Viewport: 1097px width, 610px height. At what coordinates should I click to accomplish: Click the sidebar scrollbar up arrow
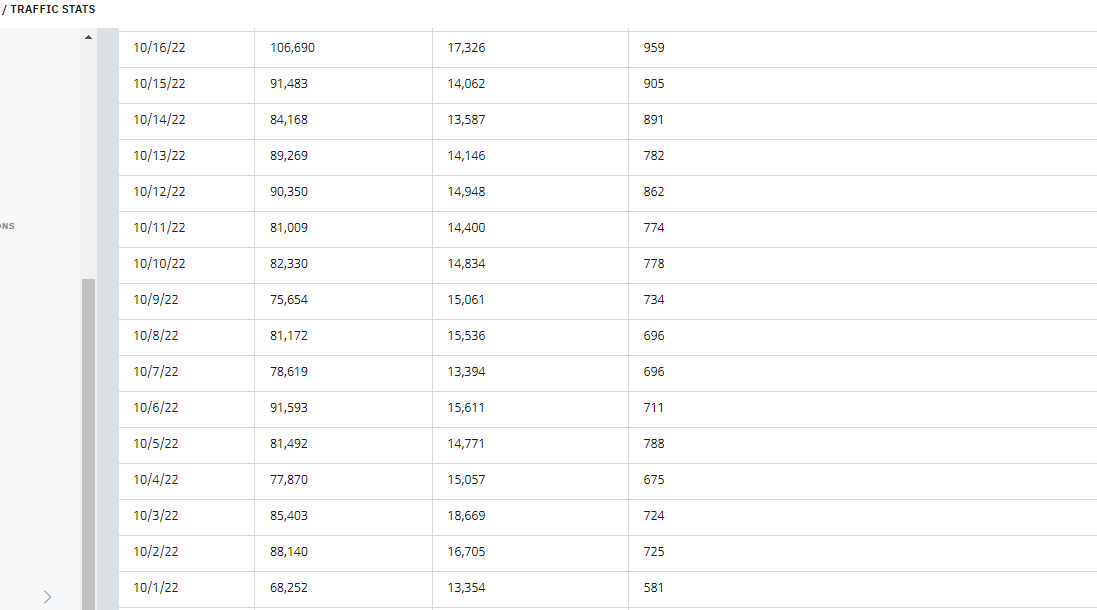88,37
